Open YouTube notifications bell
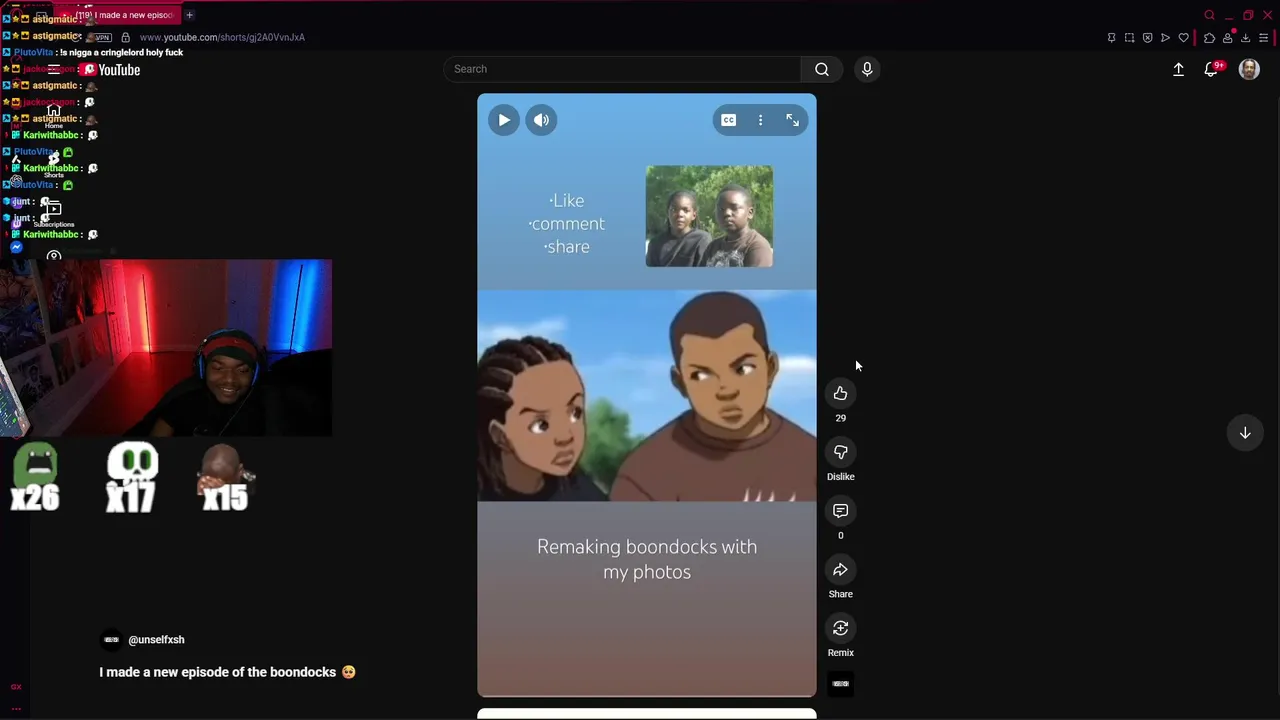The height and width of the screenshot is (720, 1280). [x=1211, y=69]
